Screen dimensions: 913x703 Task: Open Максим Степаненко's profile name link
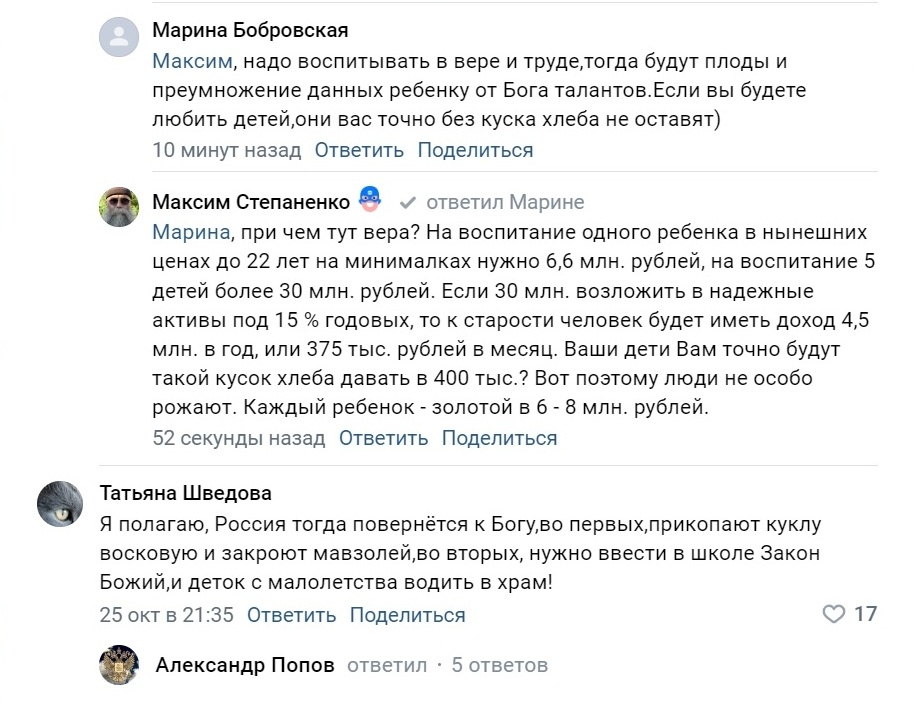coord(251,202)
